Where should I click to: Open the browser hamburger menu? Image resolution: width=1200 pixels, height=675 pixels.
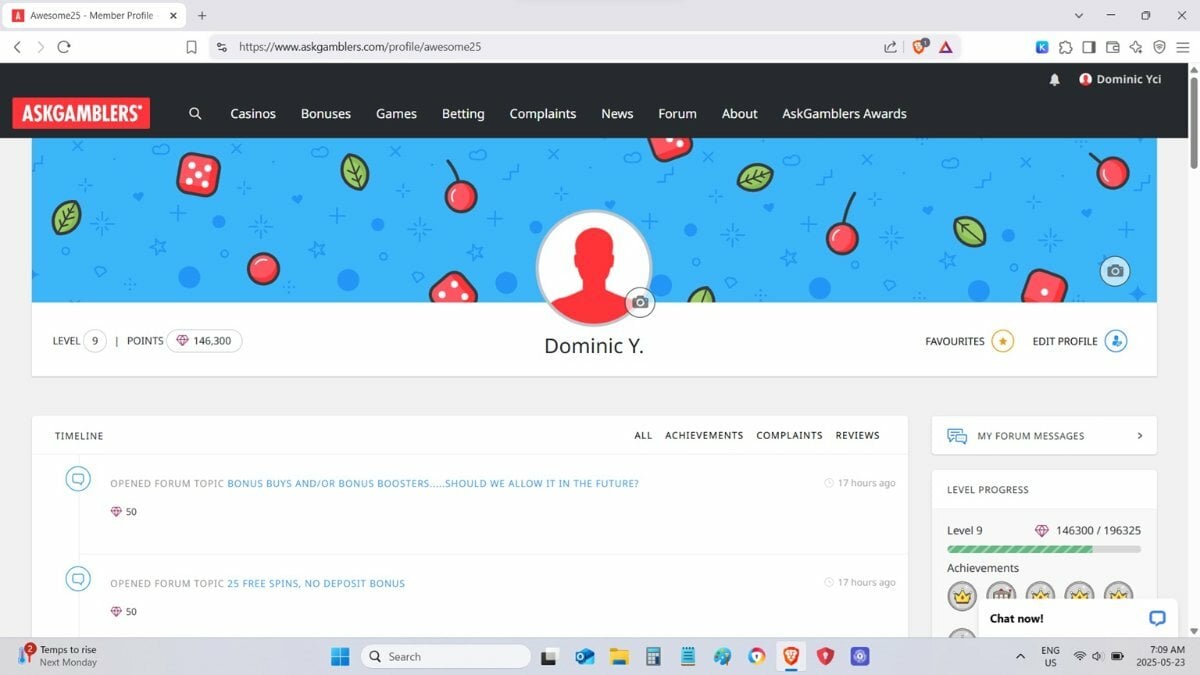[1183, 47]
